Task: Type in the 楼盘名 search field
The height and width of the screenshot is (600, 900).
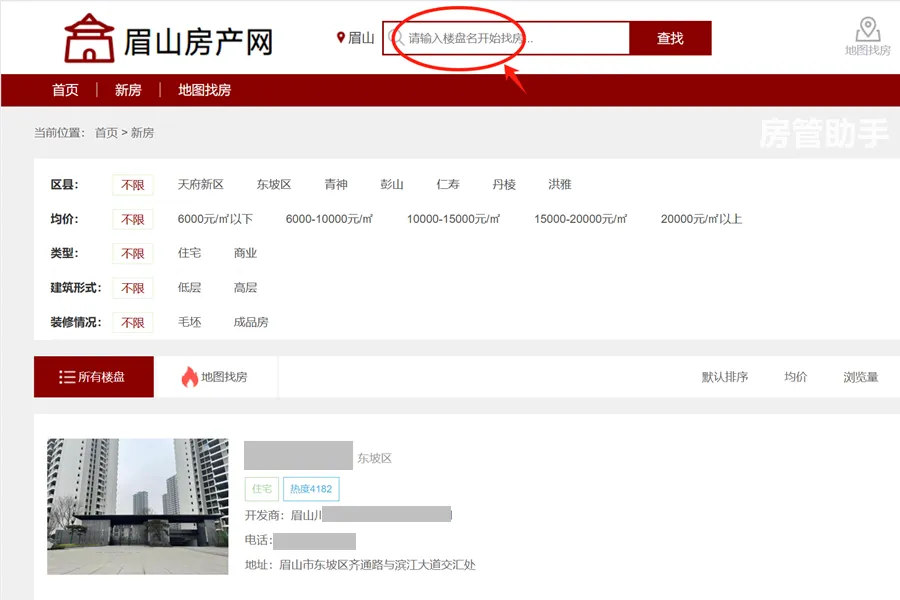Action: 510,39
